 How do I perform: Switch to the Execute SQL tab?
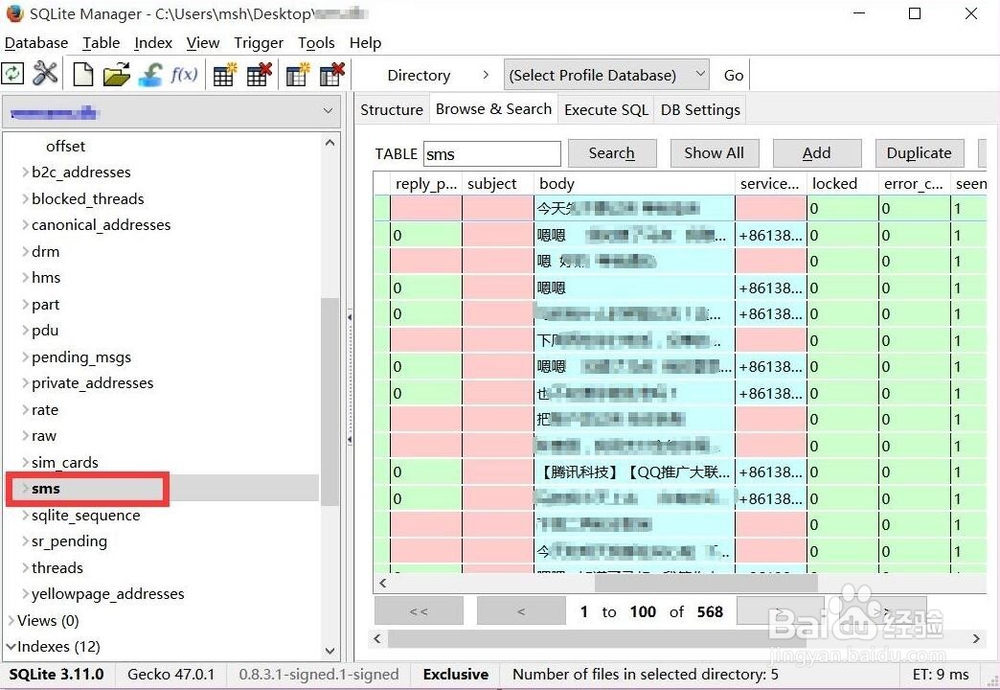(x=607, y=110)
